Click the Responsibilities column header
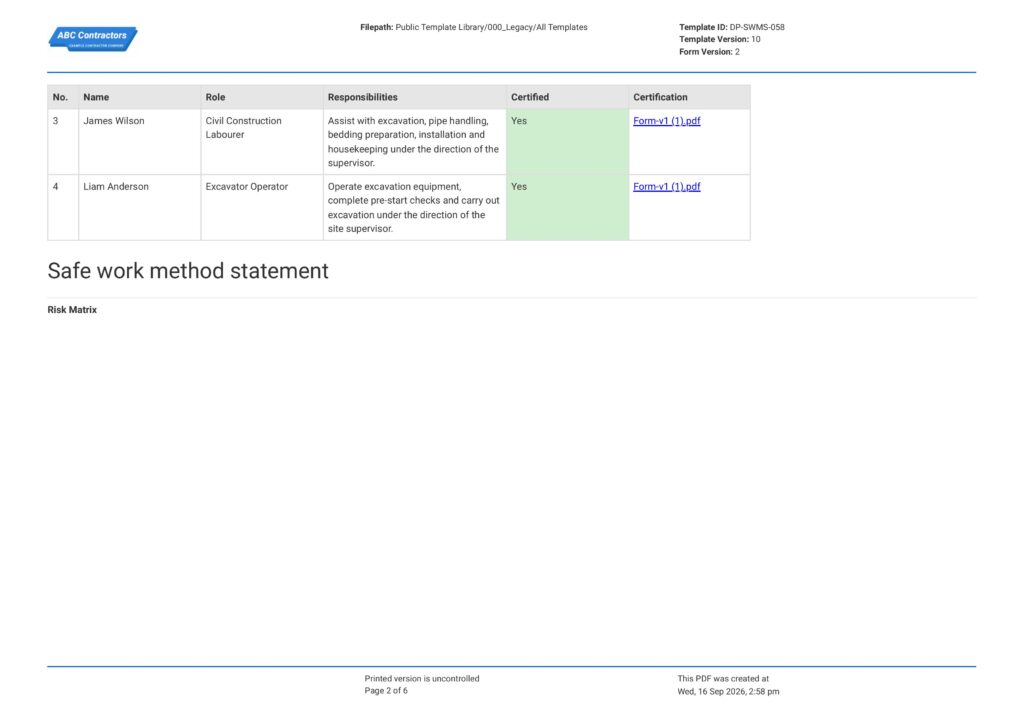This screenshot has width=1024, height=725. (x=415, y=97)
